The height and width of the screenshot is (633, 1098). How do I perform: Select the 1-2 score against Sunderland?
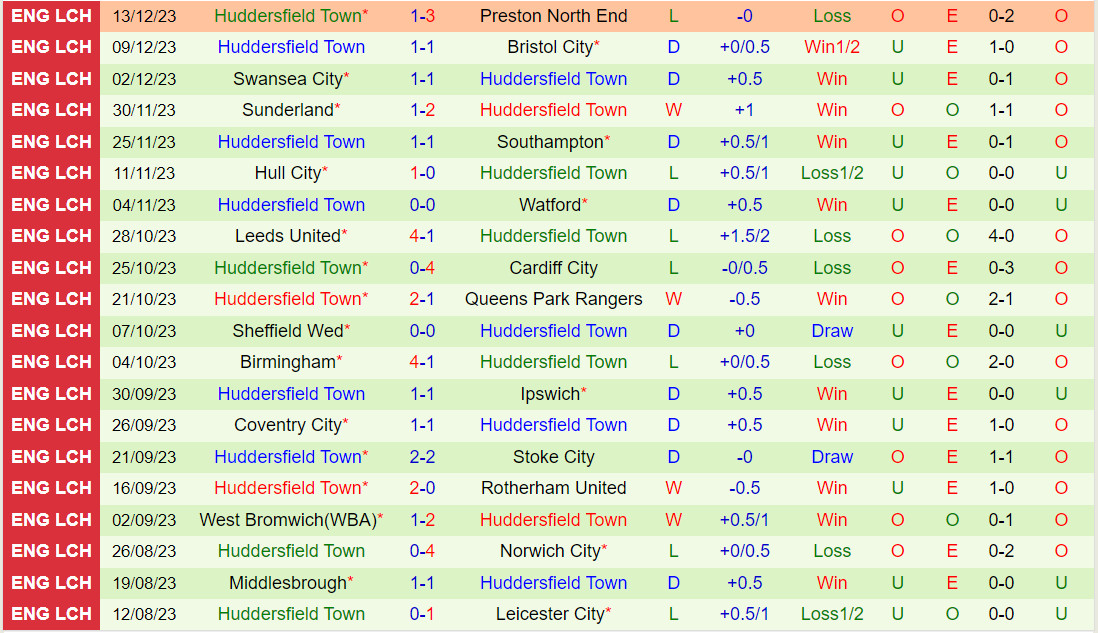422,110
